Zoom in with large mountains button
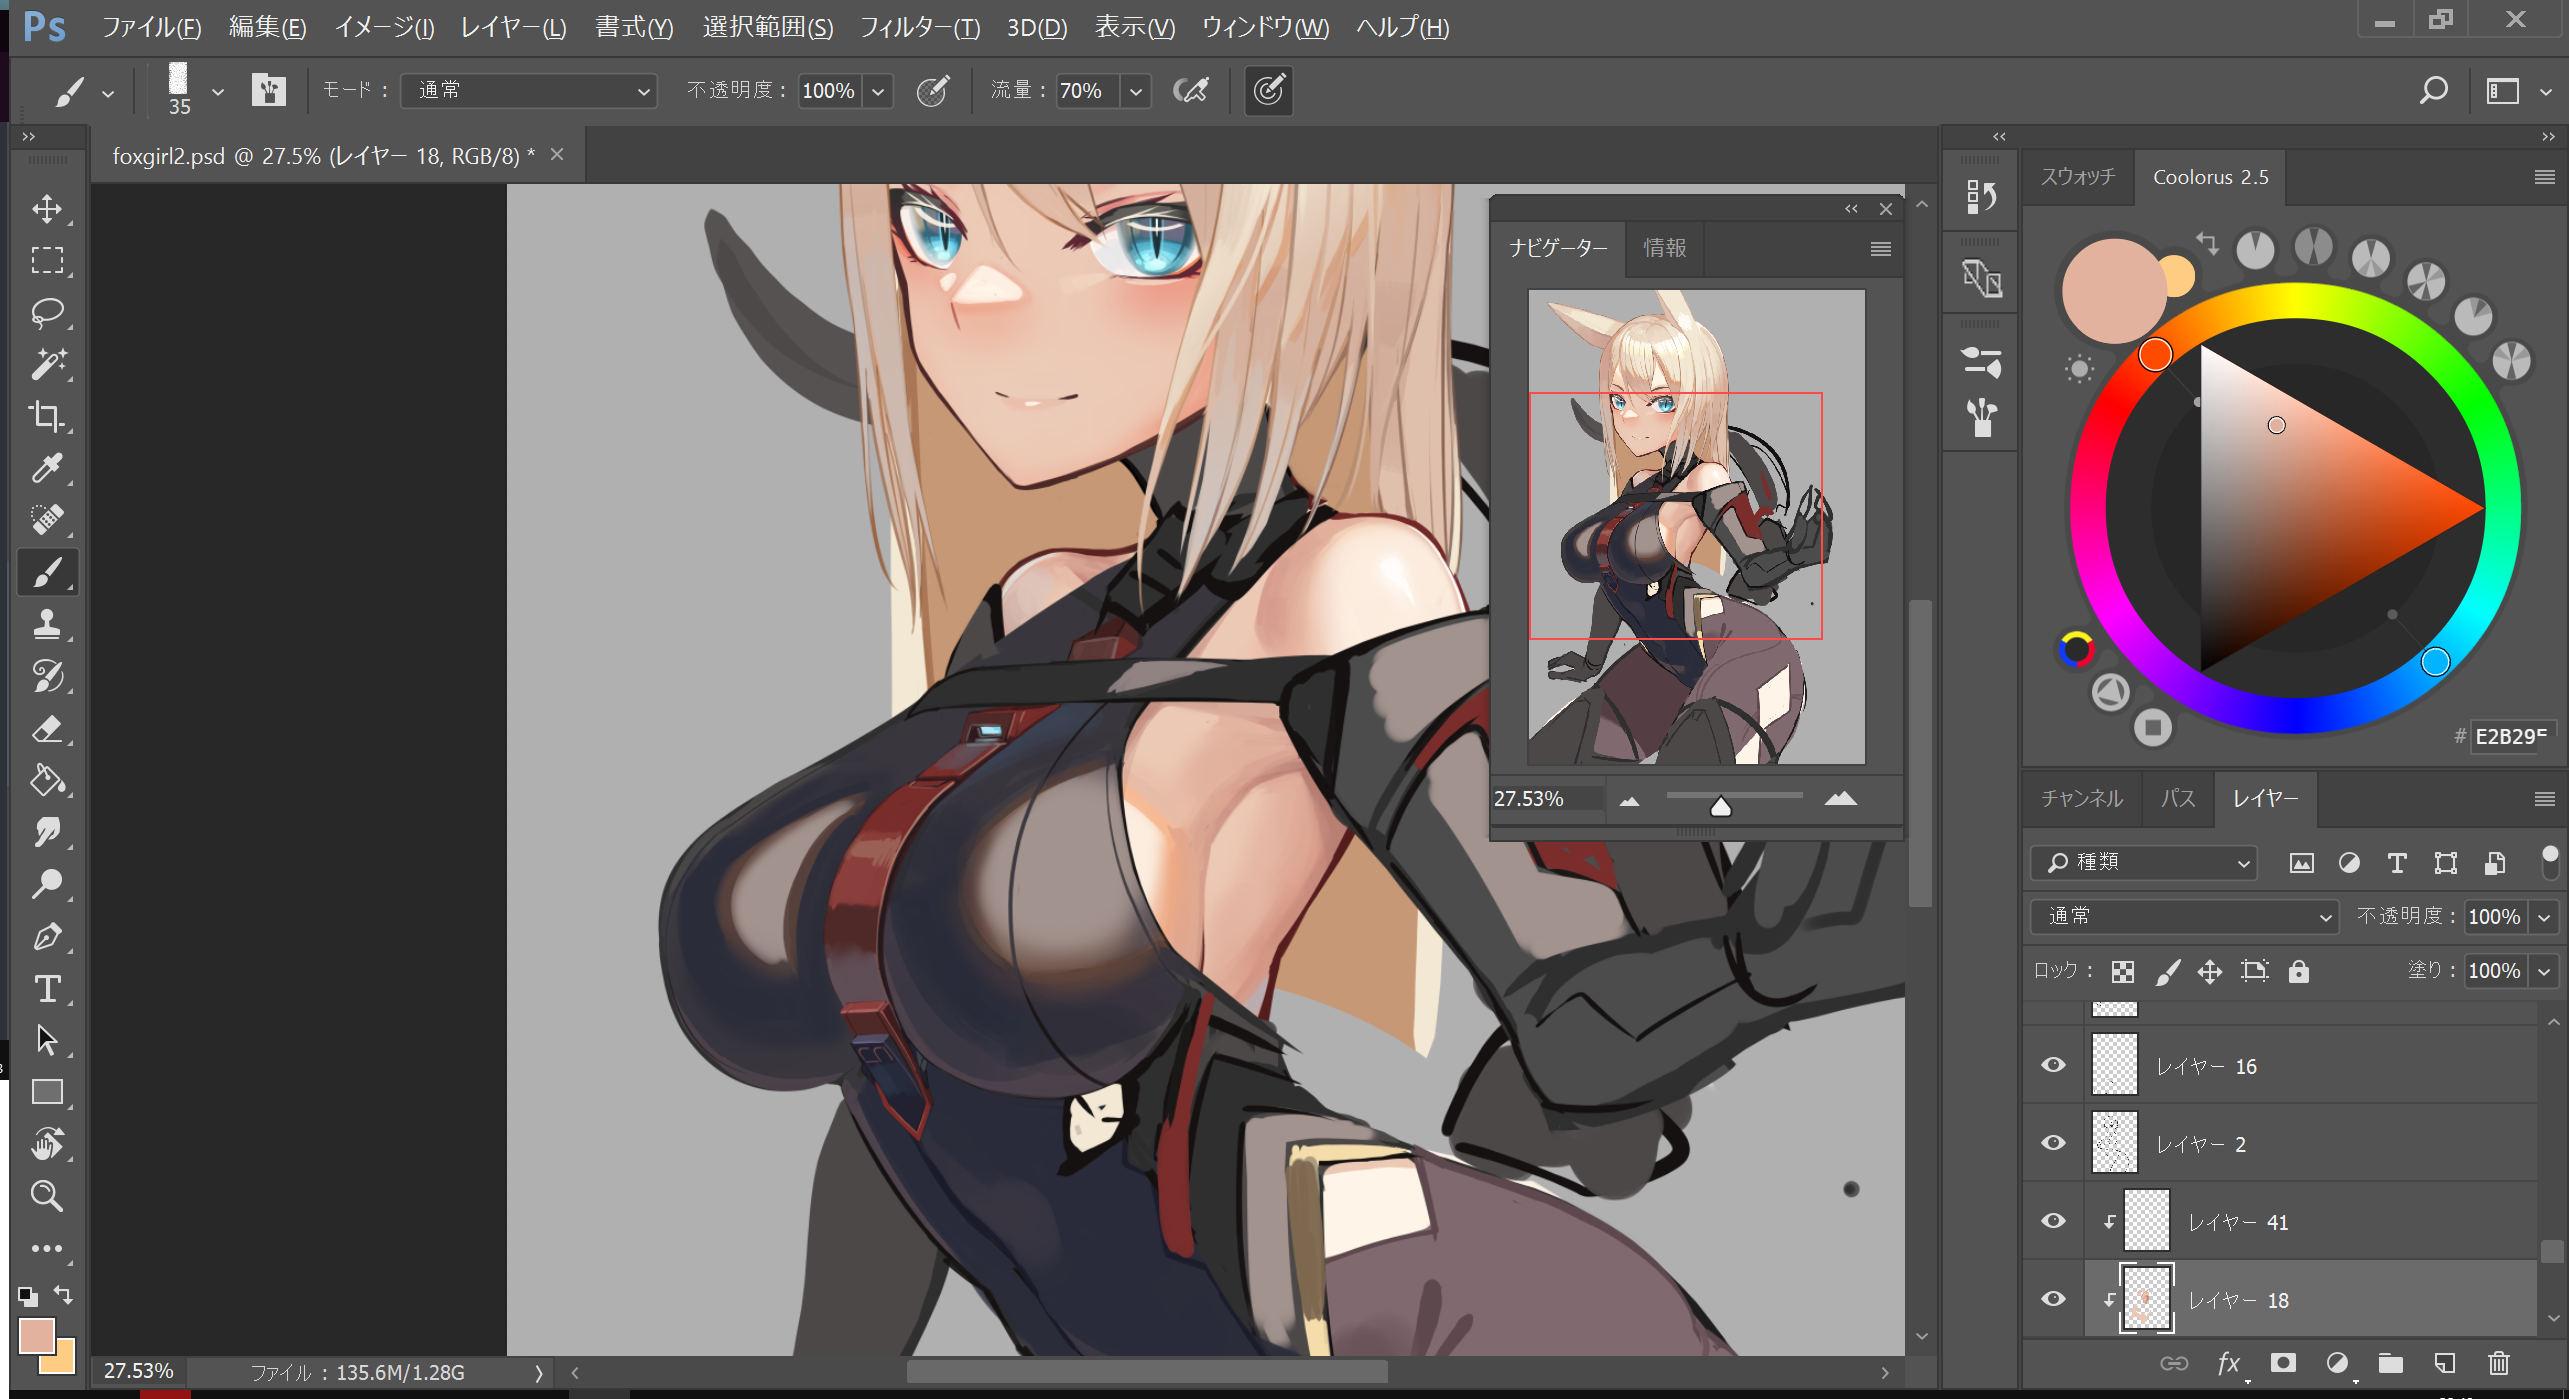This screenshot has height=1399, width=2569. point(1840,799)
